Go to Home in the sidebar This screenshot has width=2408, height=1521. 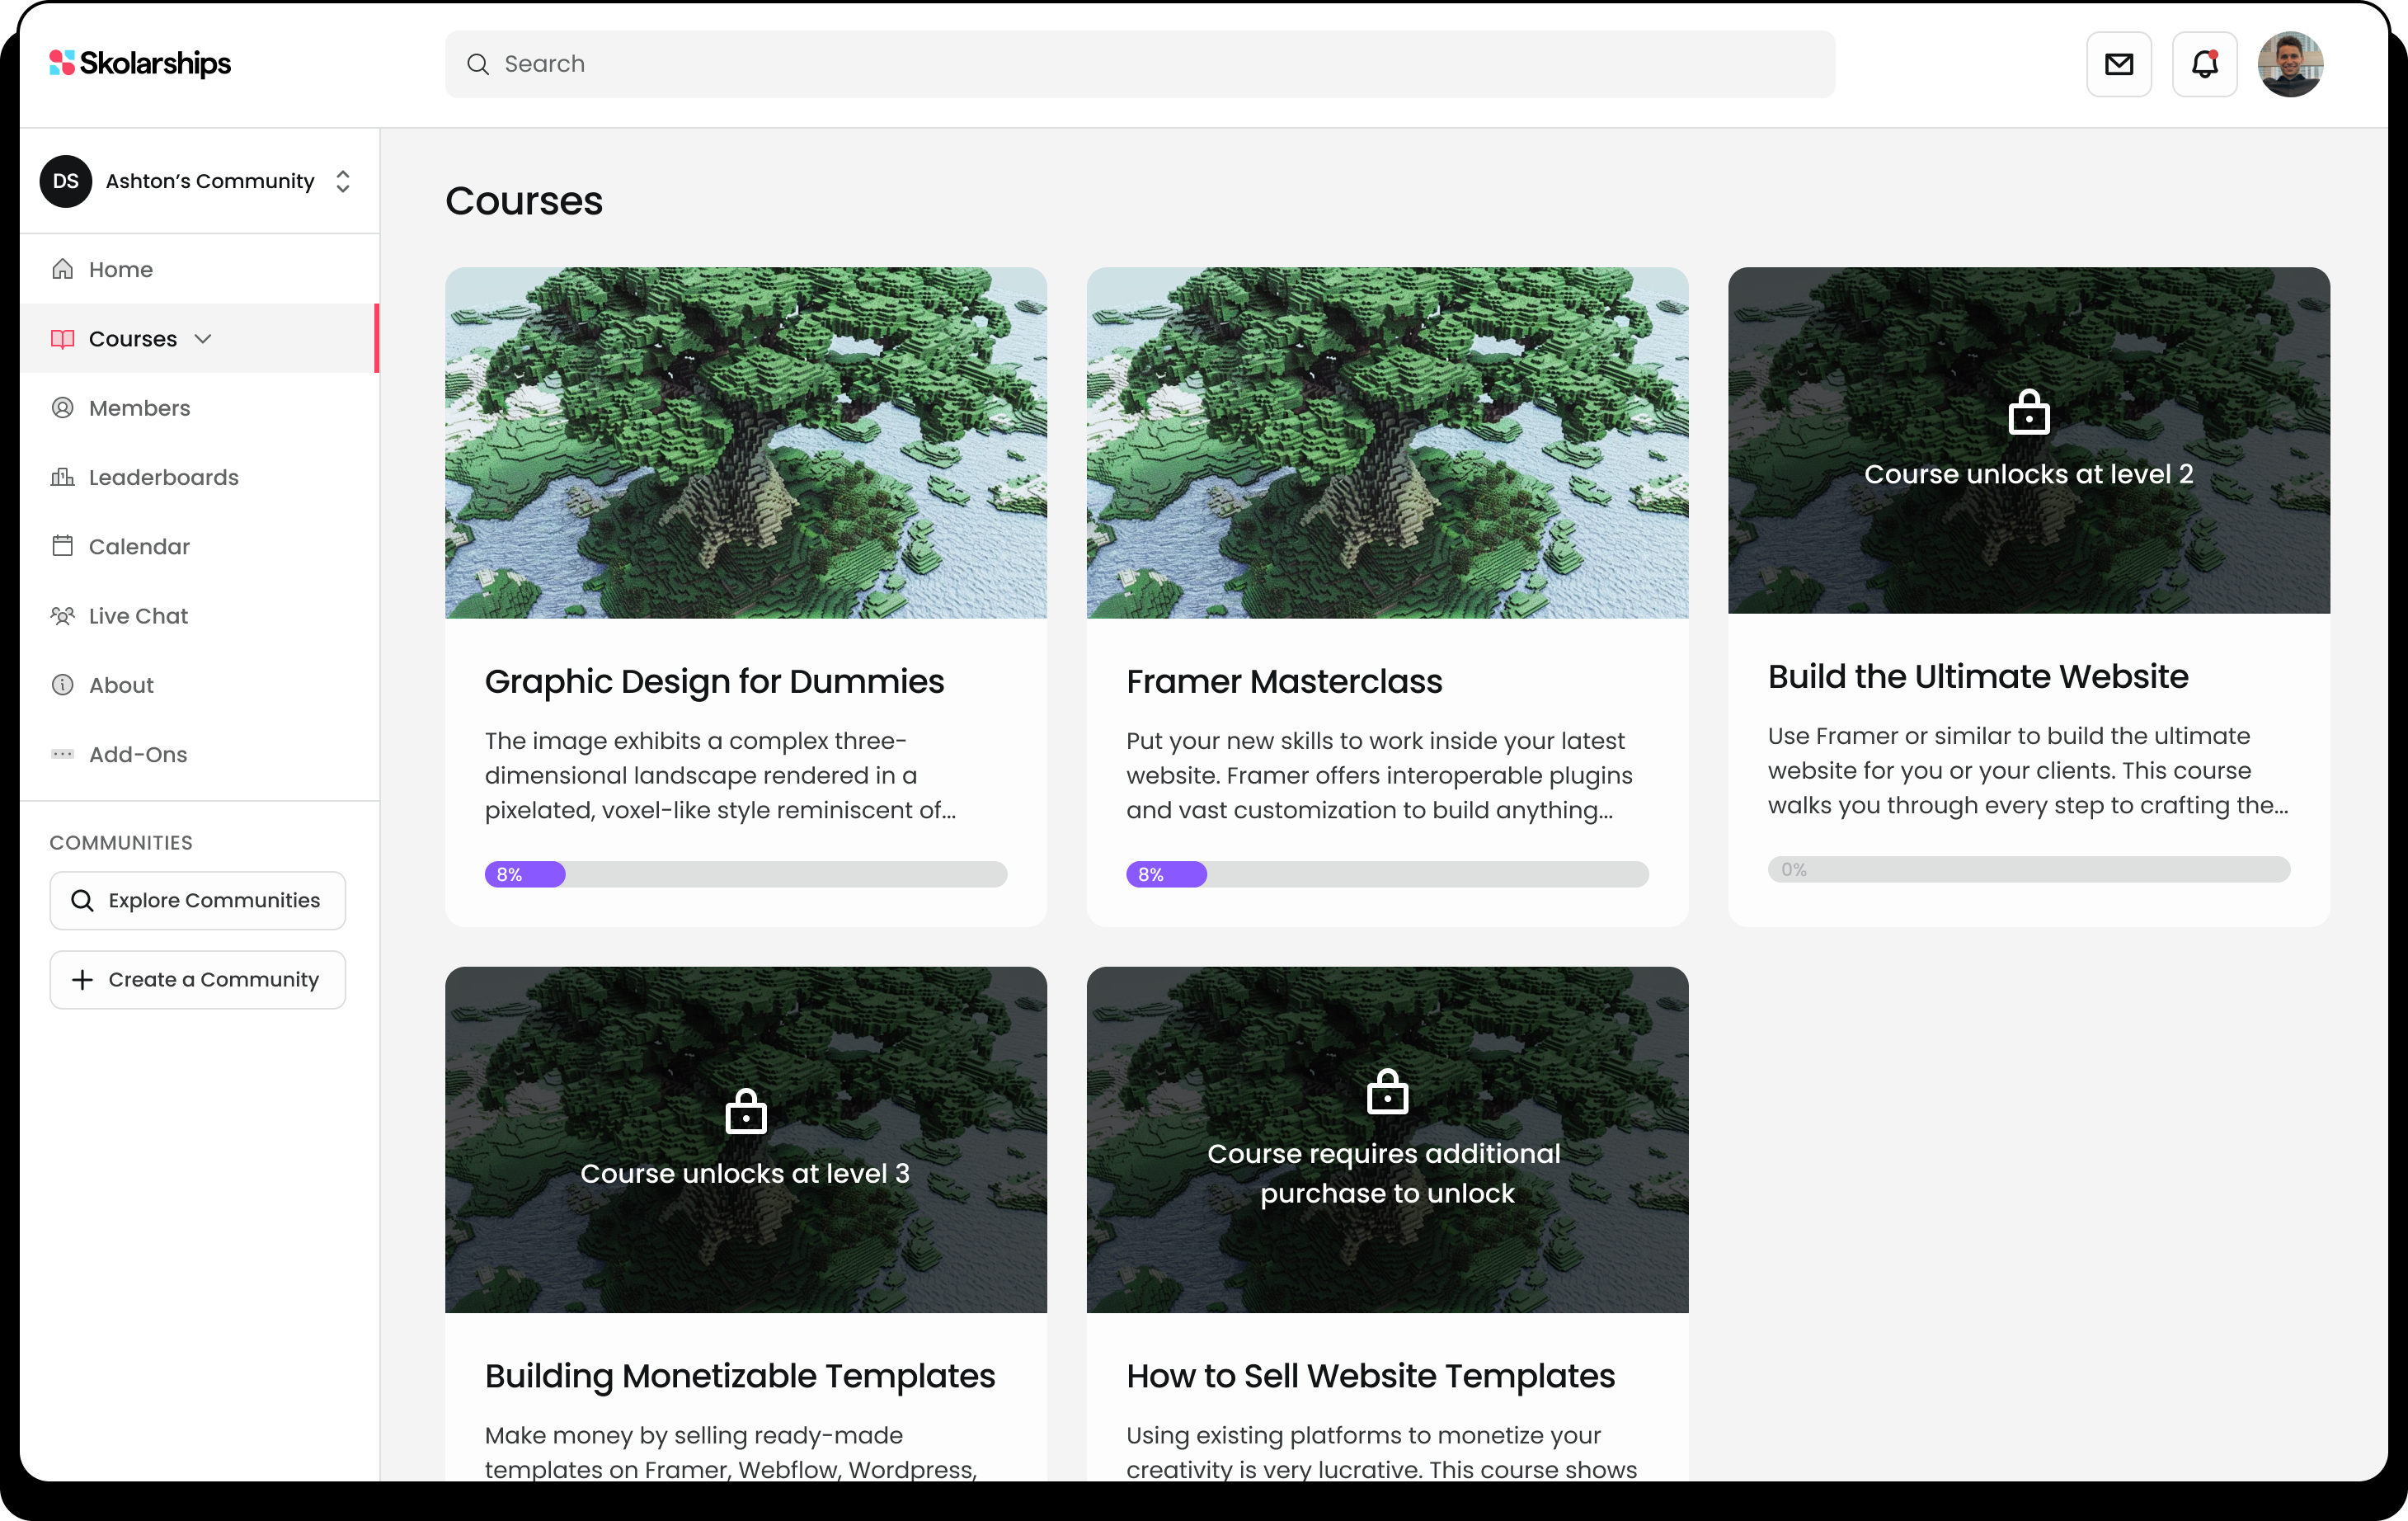click(x=199, y=269)
